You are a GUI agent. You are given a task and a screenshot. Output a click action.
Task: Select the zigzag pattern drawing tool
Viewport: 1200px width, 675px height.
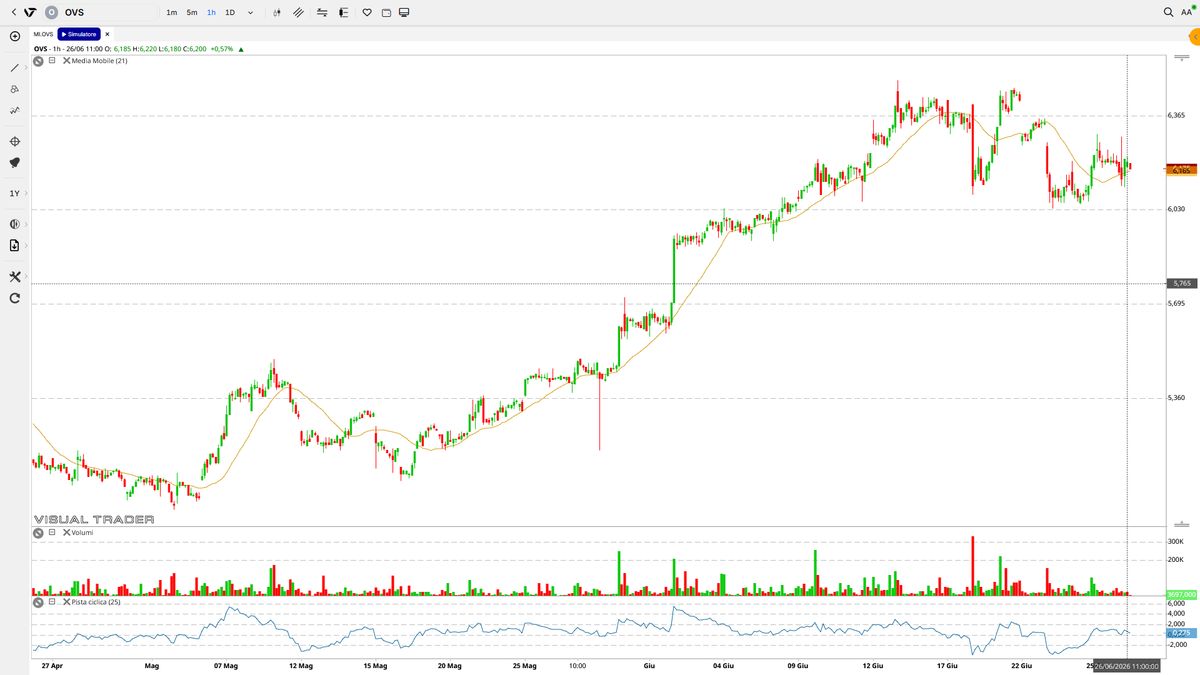pos(14,111)
